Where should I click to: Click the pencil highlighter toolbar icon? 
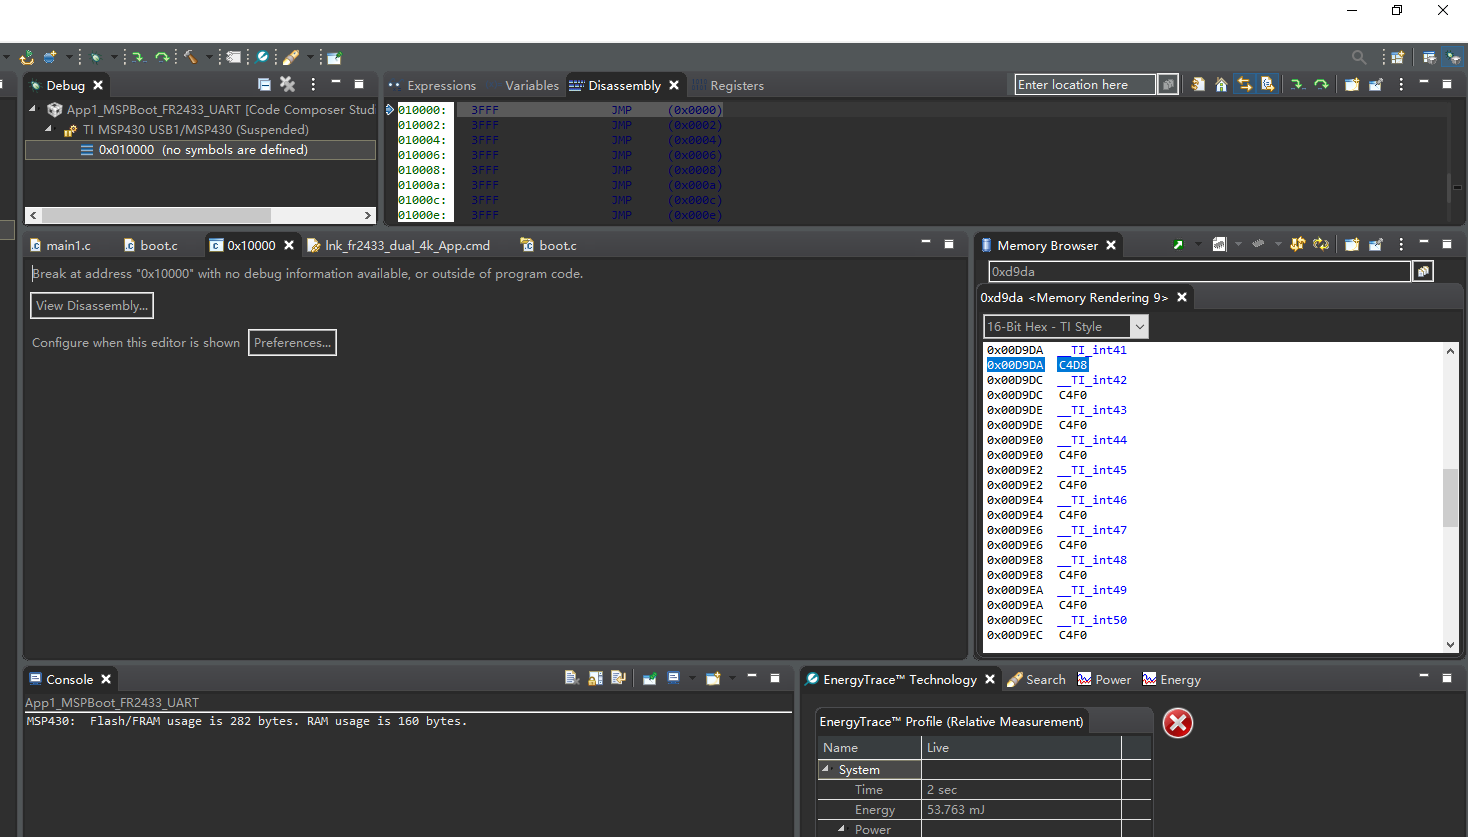point(291,58)
